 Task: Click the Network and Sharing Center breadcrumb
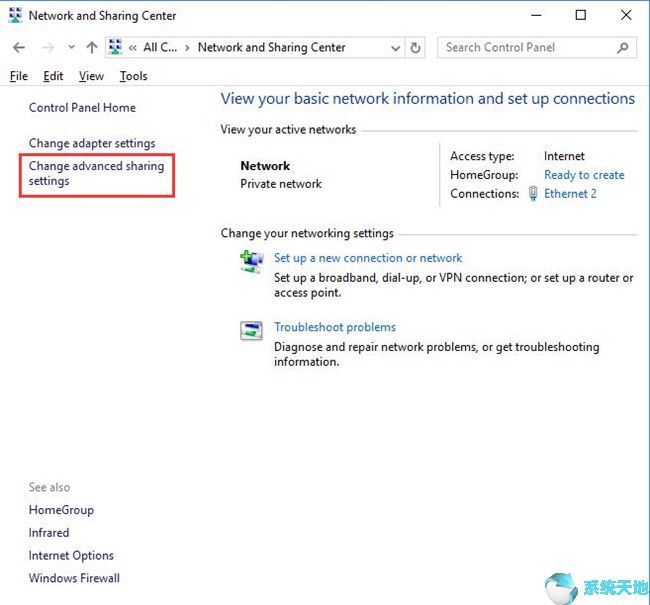click(x=272, y=47)
